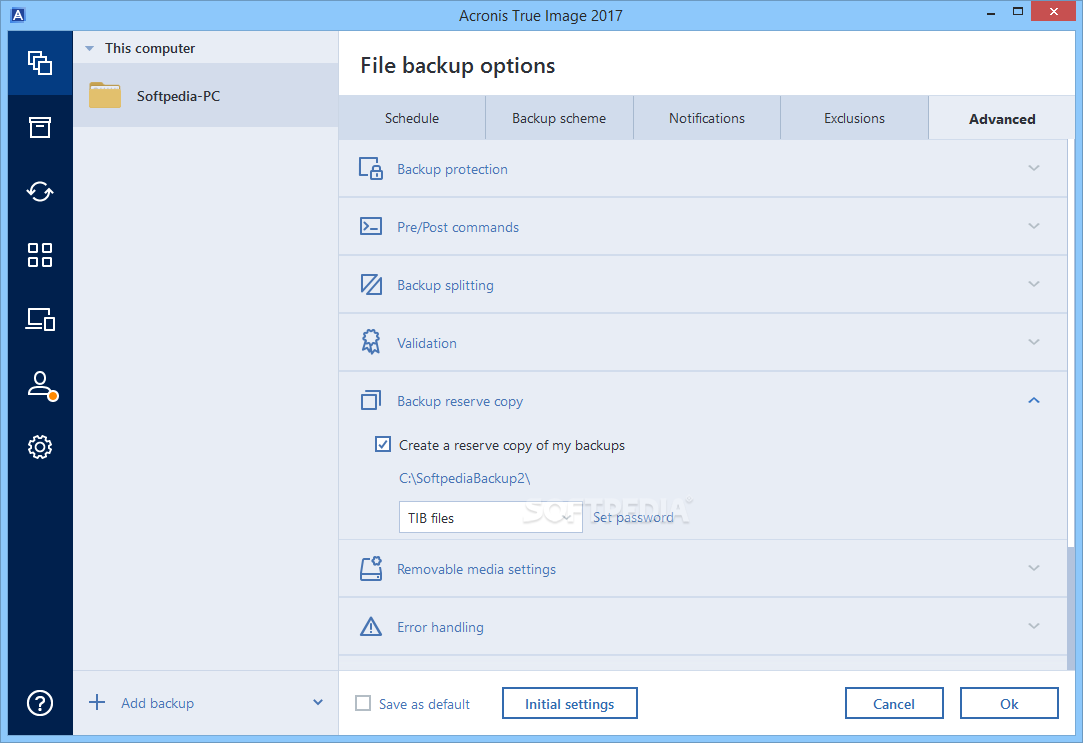Click the Backup protection lock icon
Image resolution: width=1083 pixels, height=743 pixels.
371,168
